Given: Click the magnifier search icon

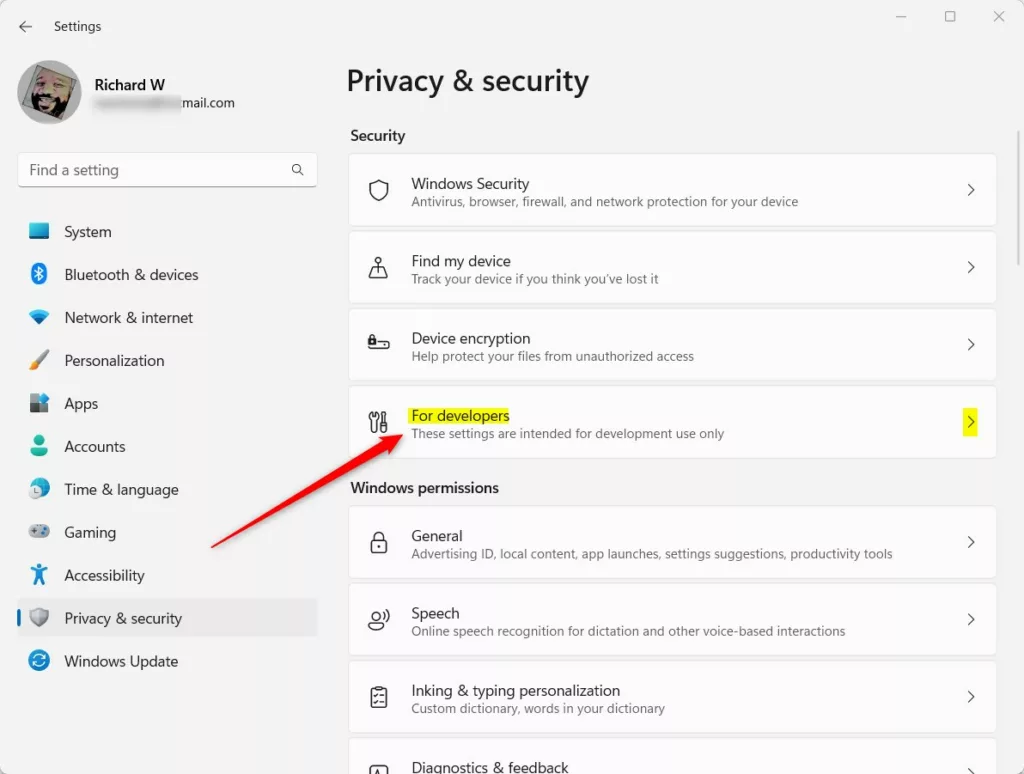Looking at the screenshot, I should (x=297, y=170).
